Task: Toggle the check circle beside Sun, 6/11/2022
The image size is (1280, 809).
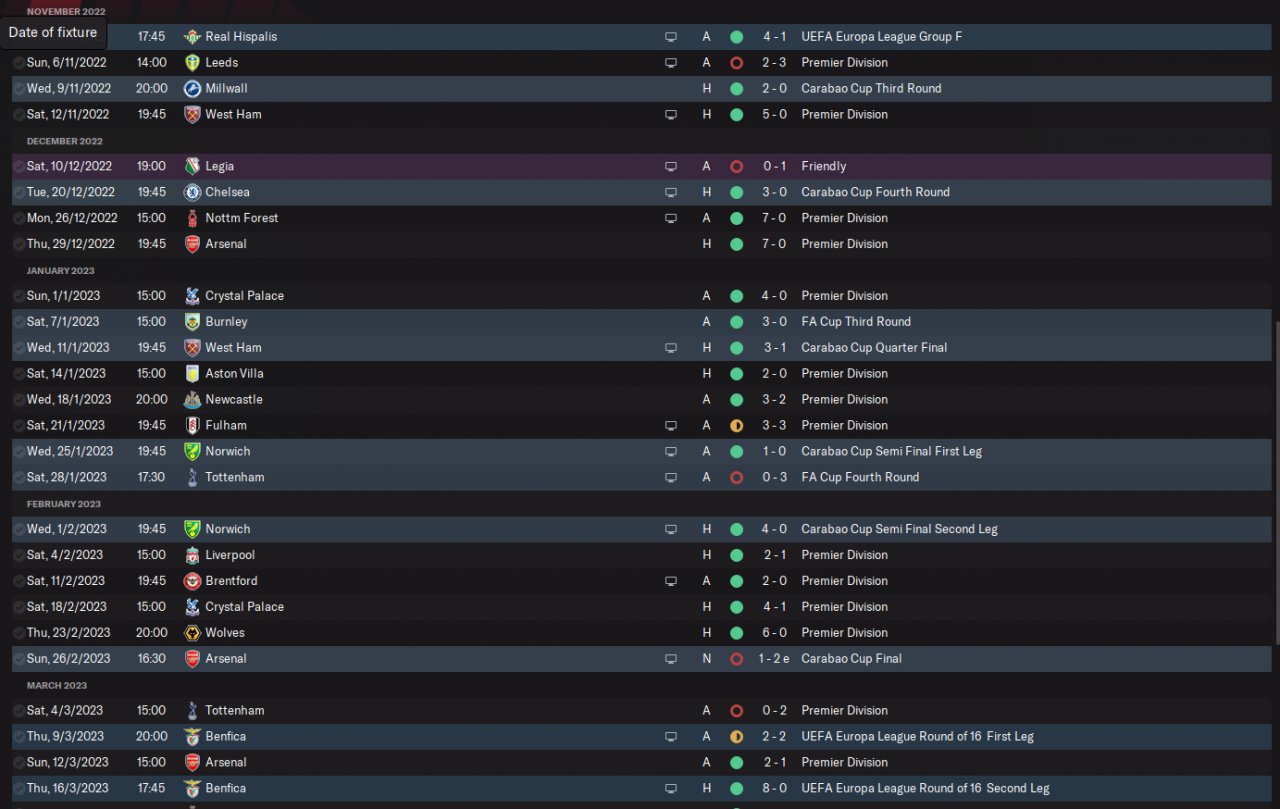Action: pyautogui.click(x=19, y=63)
